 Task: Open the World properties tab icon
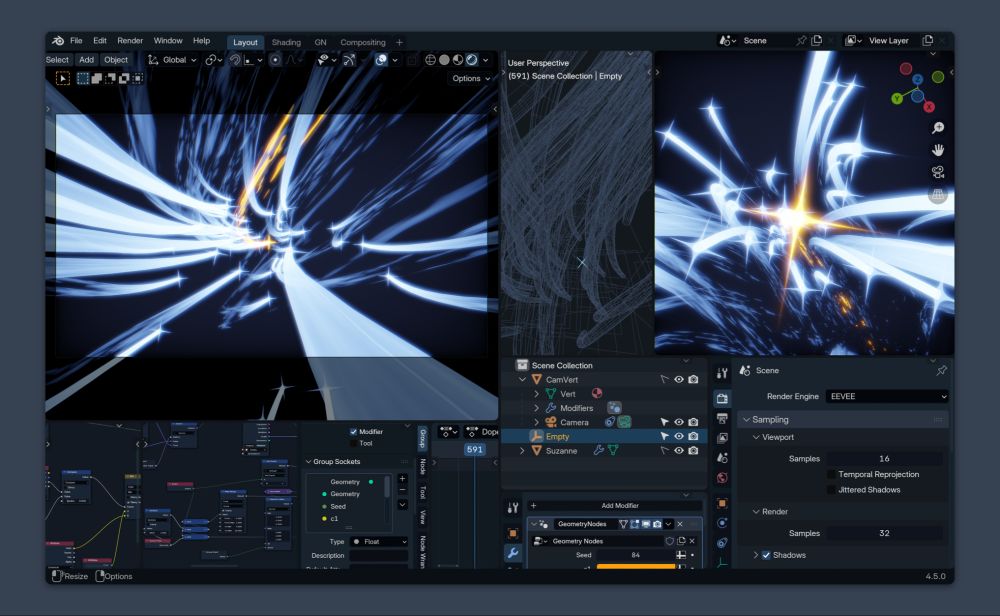coord(722,478)
